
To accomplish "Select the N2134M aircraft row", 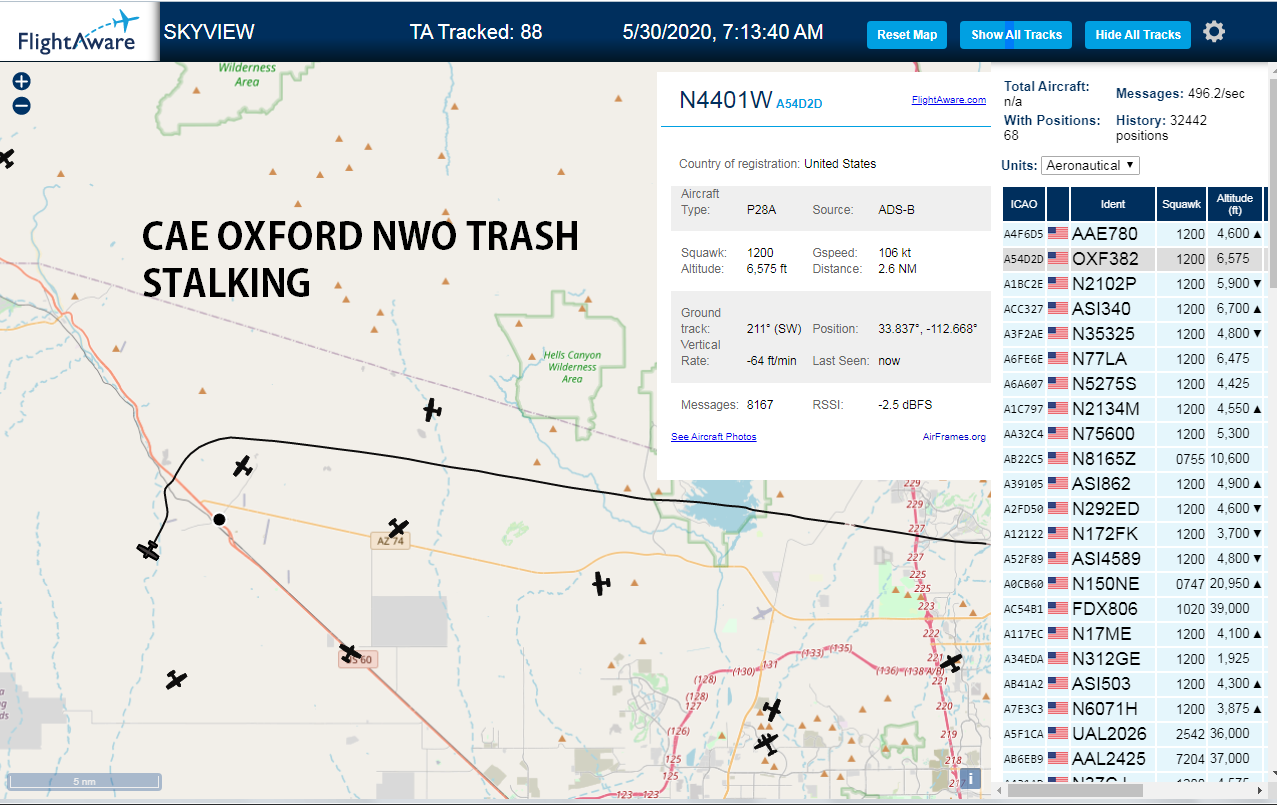I will tap(1133, 409).
